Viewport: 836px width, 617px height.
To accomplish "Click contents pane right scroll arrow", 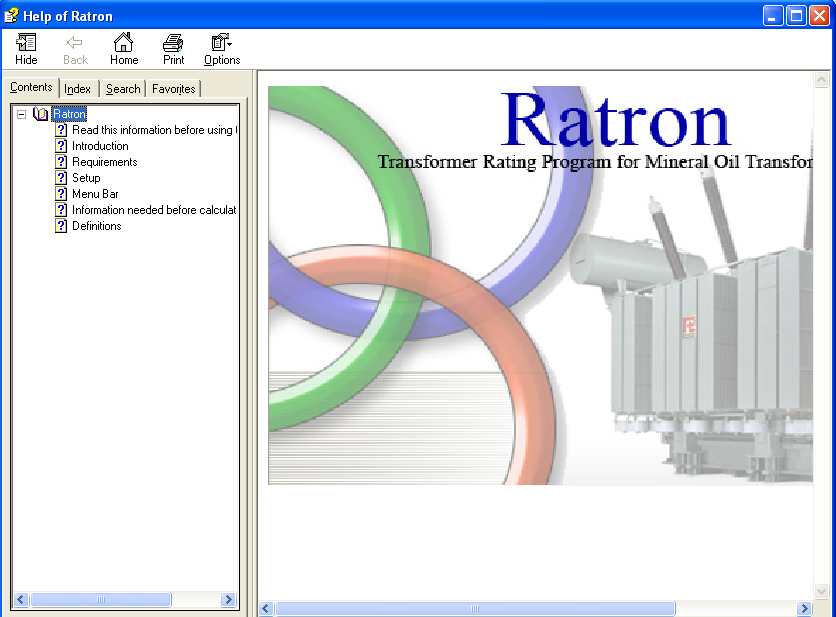I will [228, 599].
